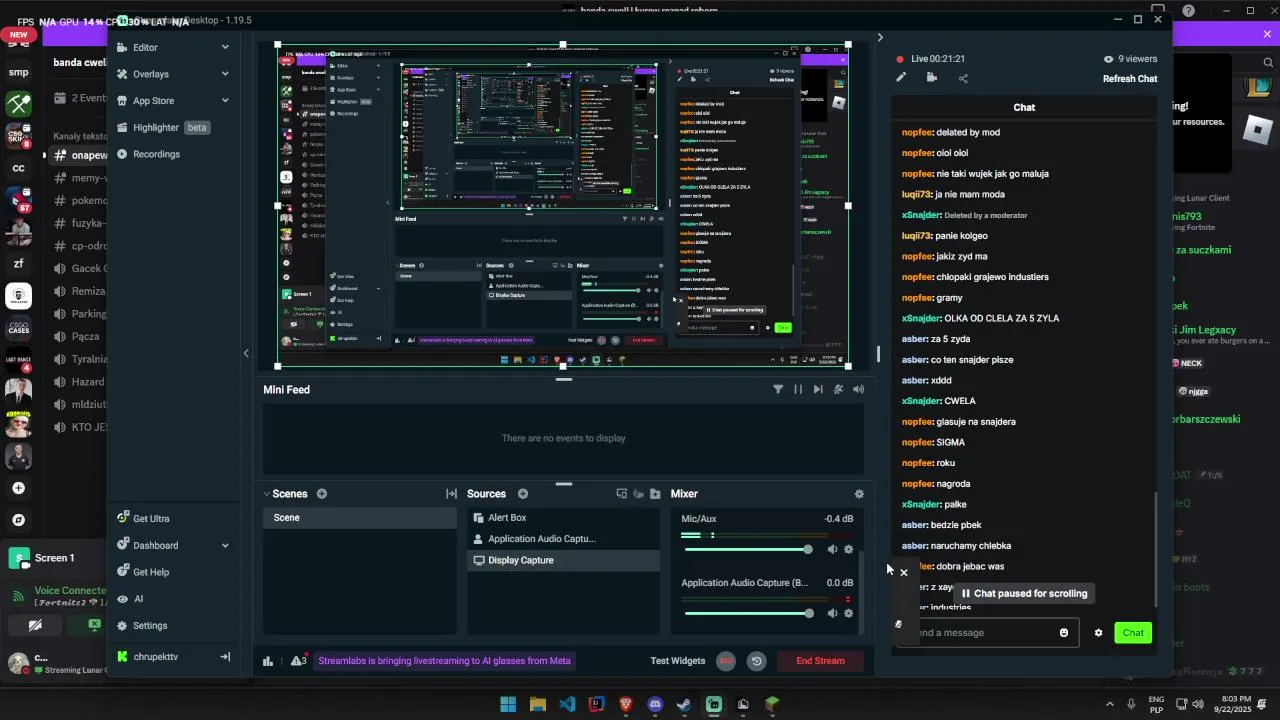Click the End Stream button
The image size is (1280, 720).
tap(820, 661)
